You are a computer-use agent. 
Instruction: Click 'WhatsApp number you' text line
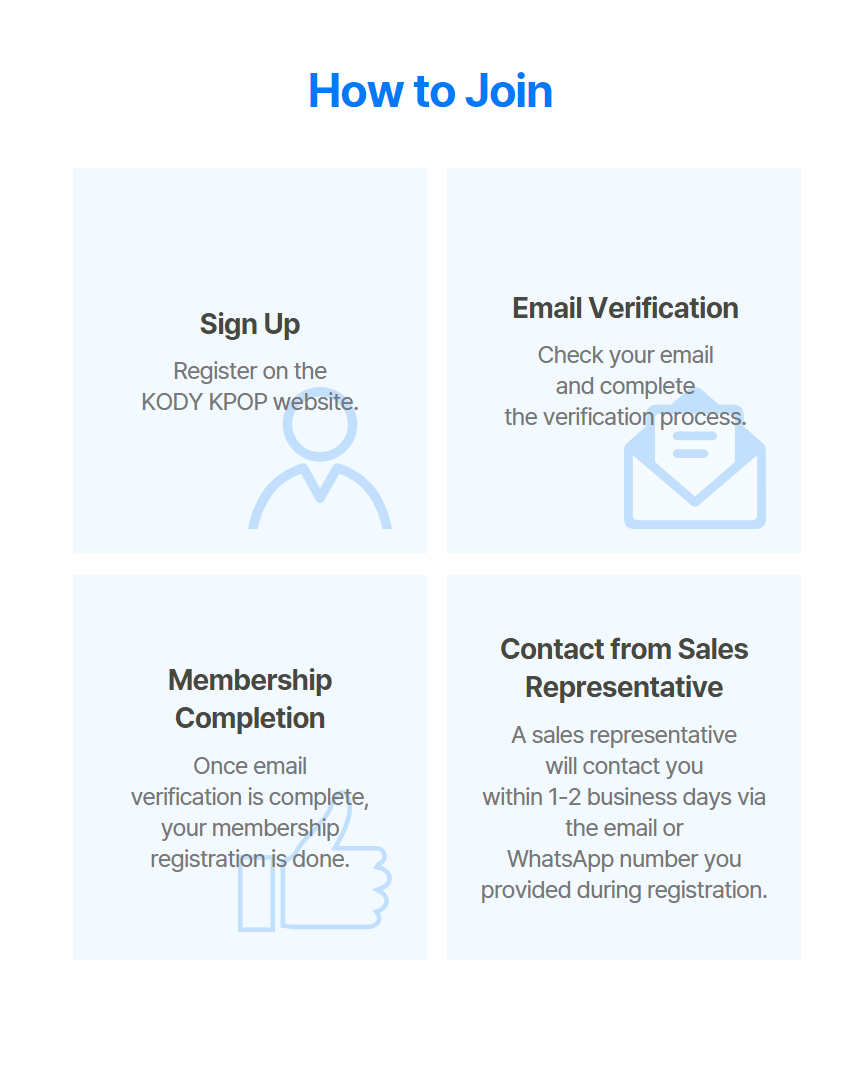pyautogui.click(x=624, y=859)
